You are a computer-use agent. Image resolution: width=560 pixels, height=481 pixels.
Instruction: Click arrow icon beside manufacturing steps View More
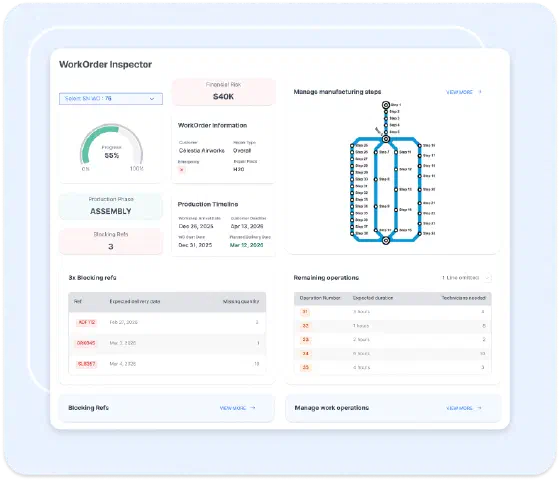coord(480,92)
